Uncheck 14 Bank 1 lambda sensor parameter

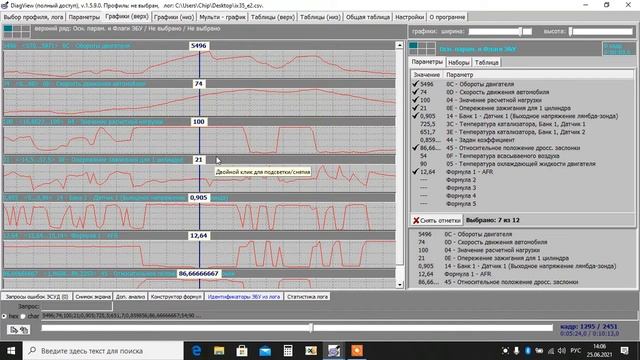(x=416, y=116)
